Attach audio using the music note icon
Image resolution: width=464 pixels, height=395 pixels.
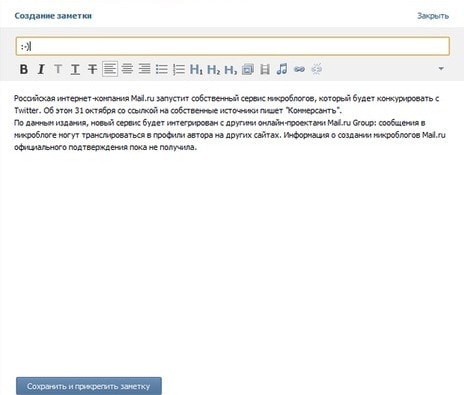pyautogui.click(x=282, y=69)
